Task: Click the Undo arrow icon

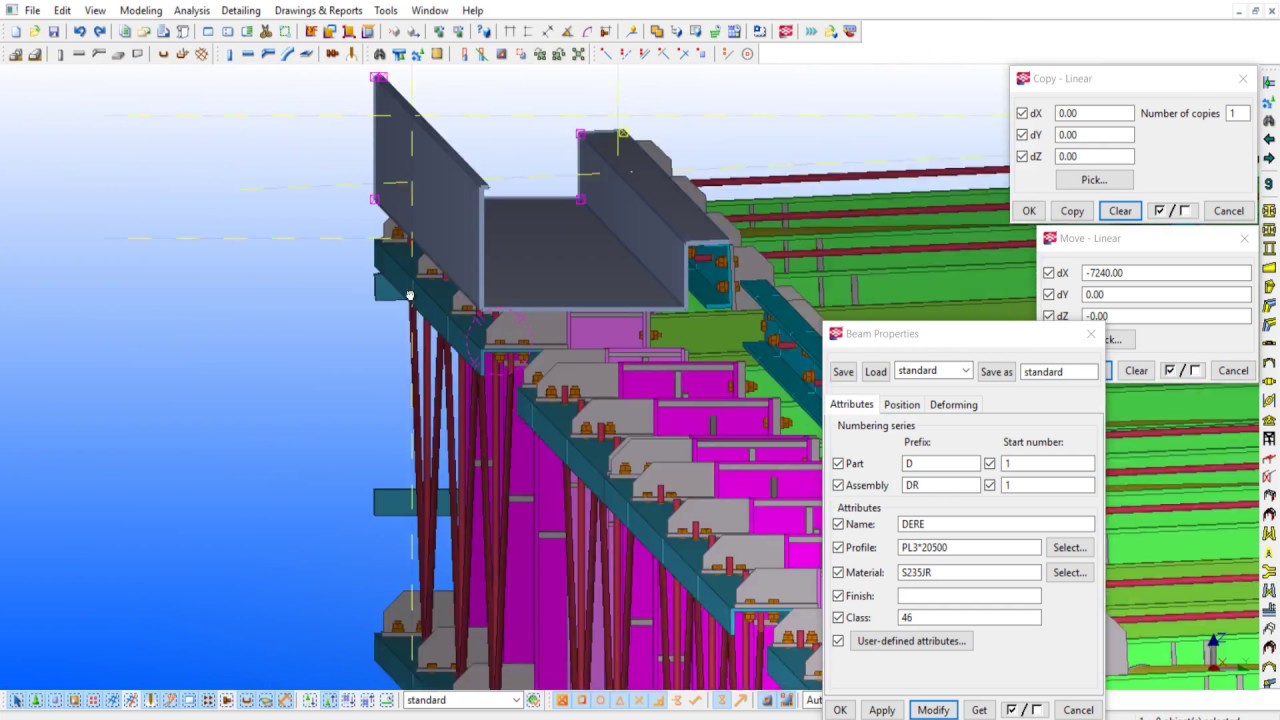Action: click(79, 31)
